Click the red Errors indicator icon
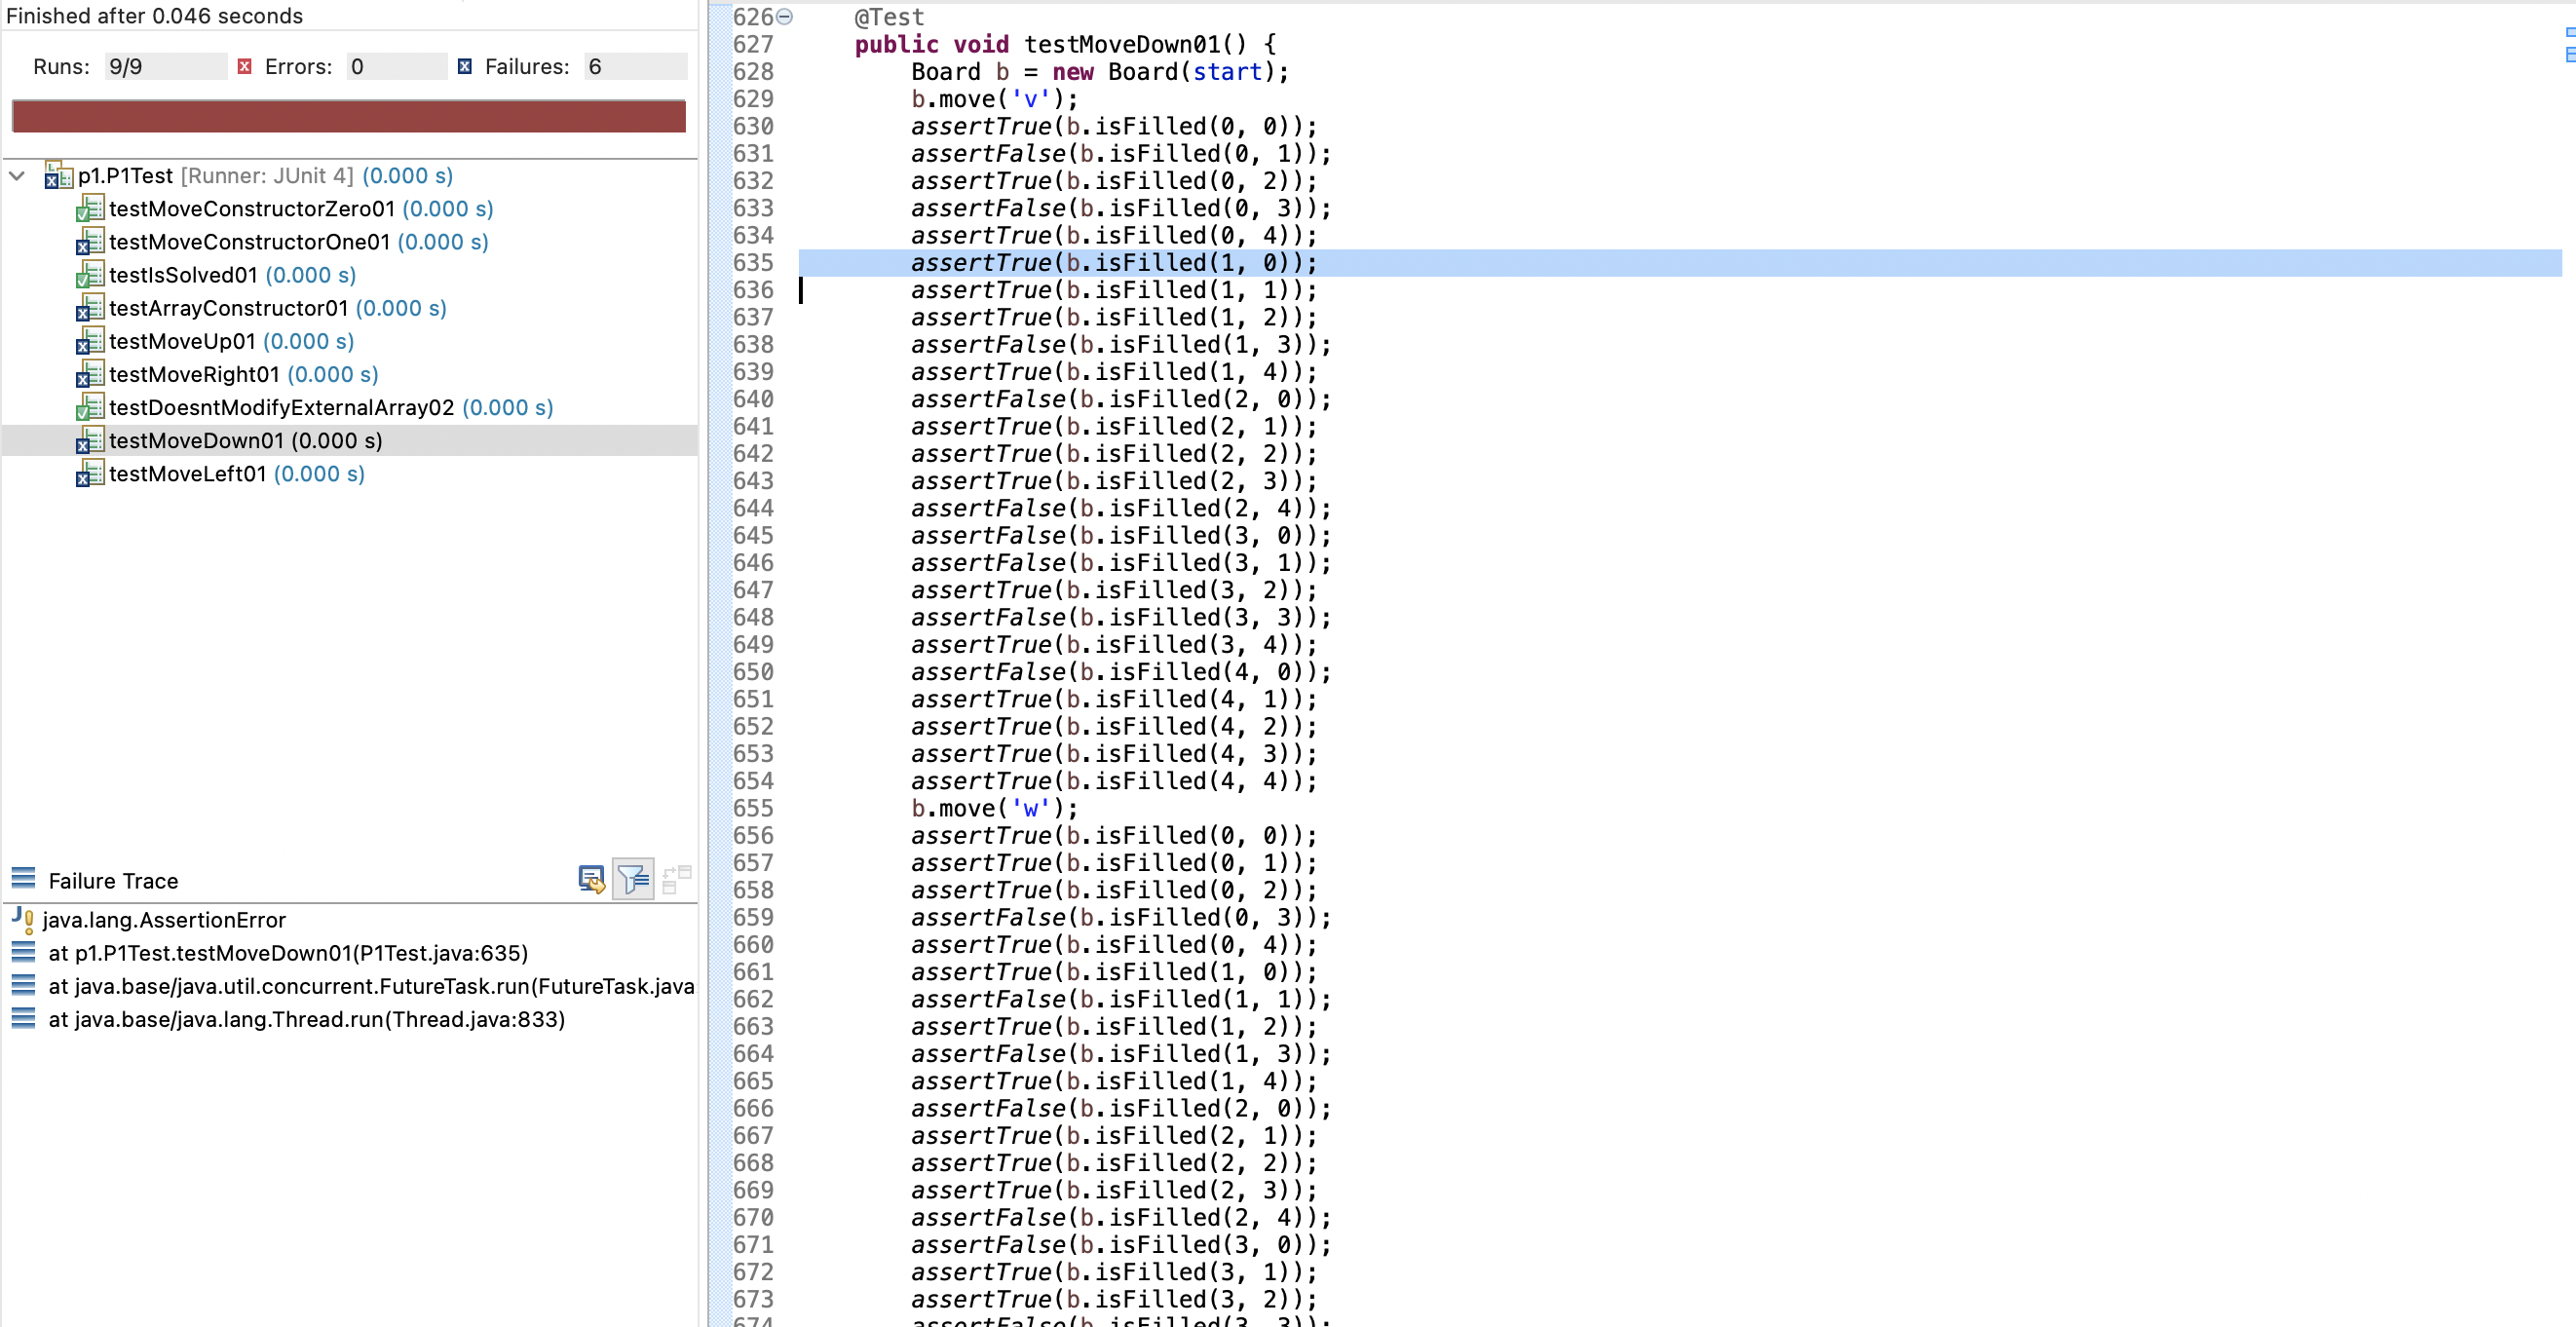 [244, 67]
